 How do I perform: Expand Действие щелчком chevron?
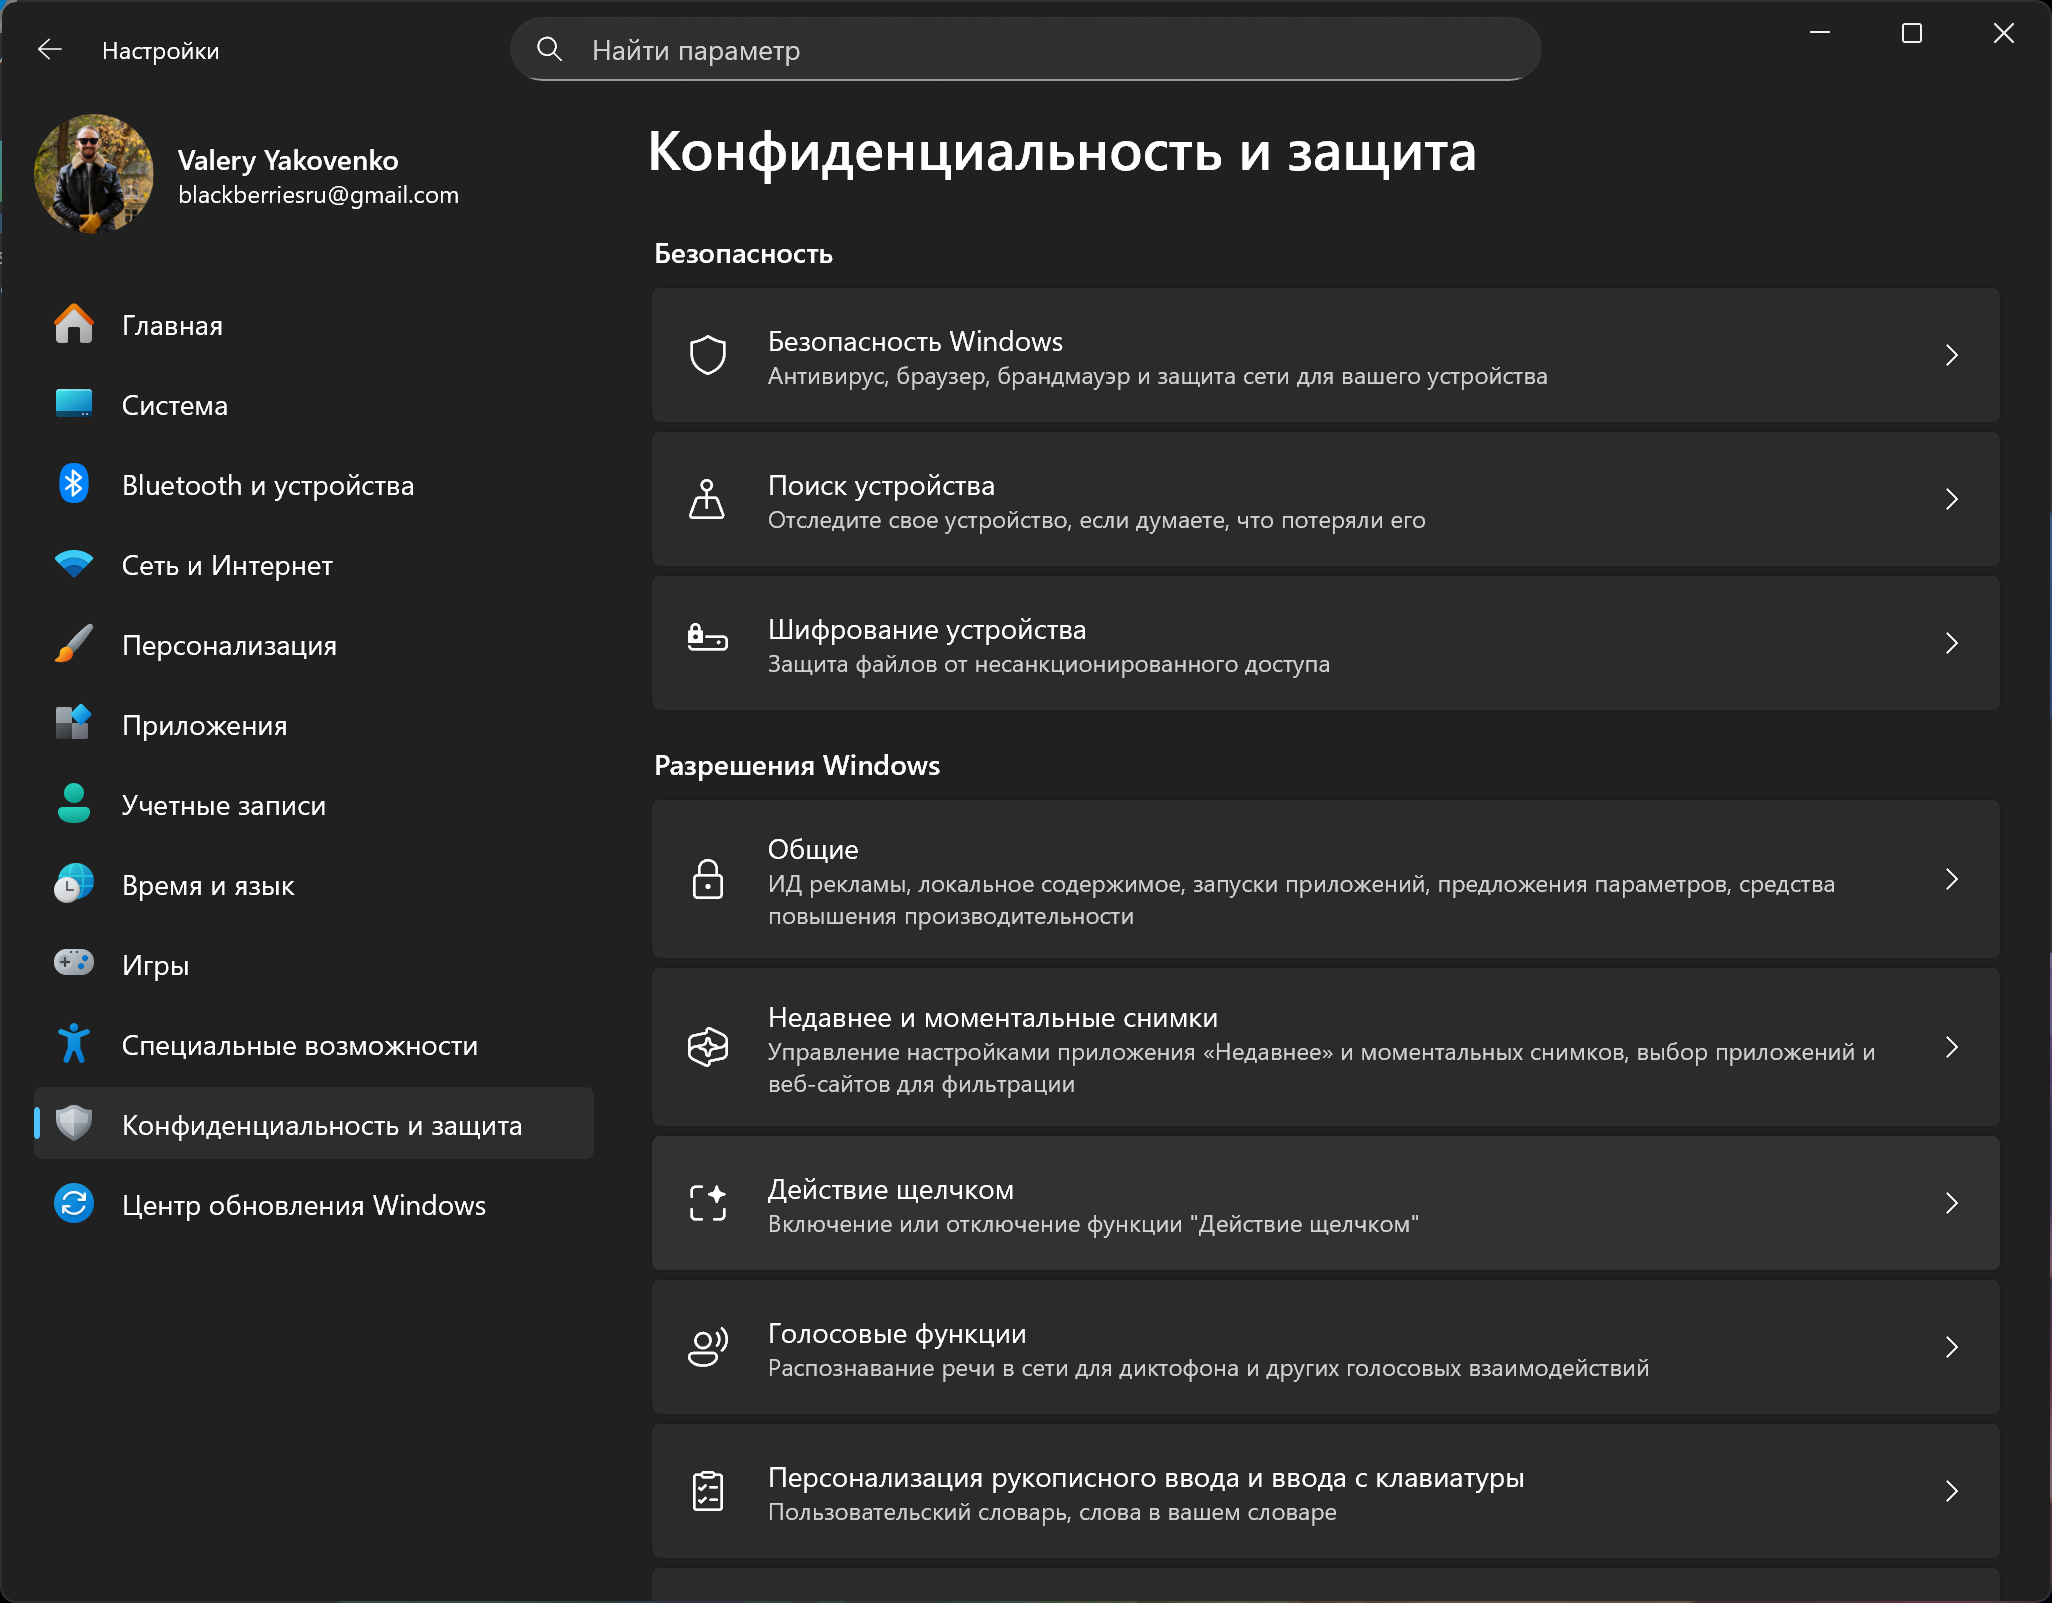pos(1951,1203)
